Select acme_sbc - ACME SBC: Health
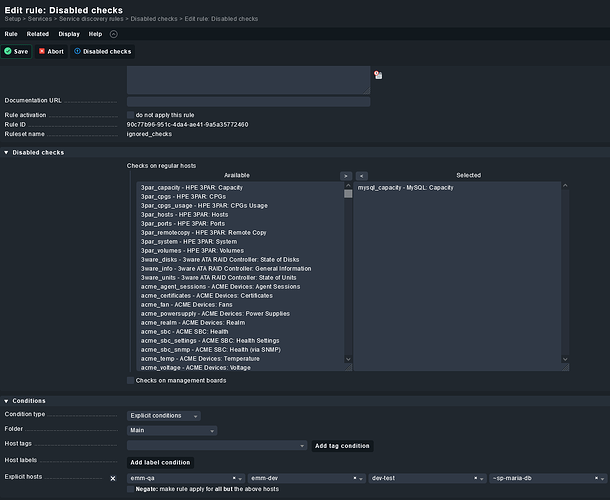This screenshot has width=610, height=500. pos(184,332)
